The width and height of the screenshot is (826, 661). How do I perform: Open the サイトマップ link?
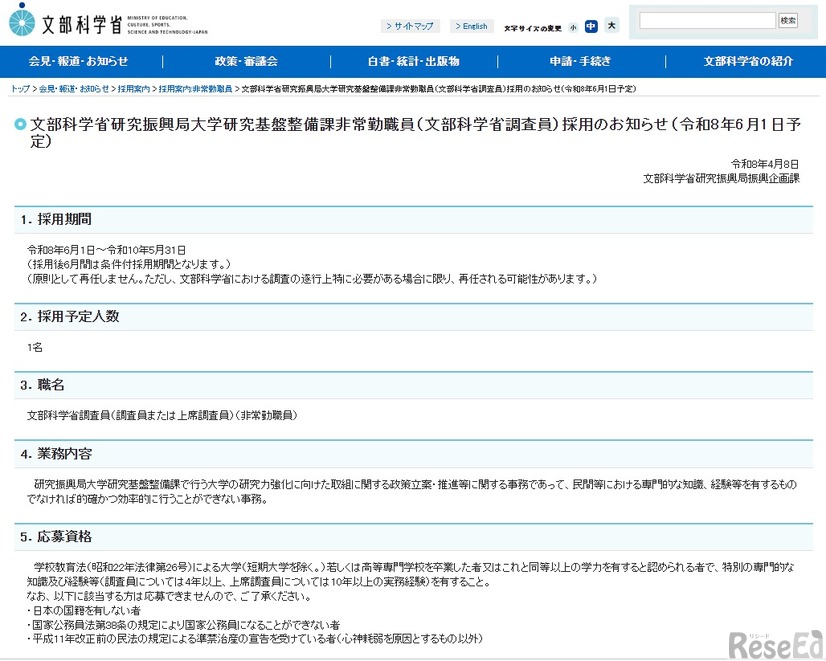413,26
